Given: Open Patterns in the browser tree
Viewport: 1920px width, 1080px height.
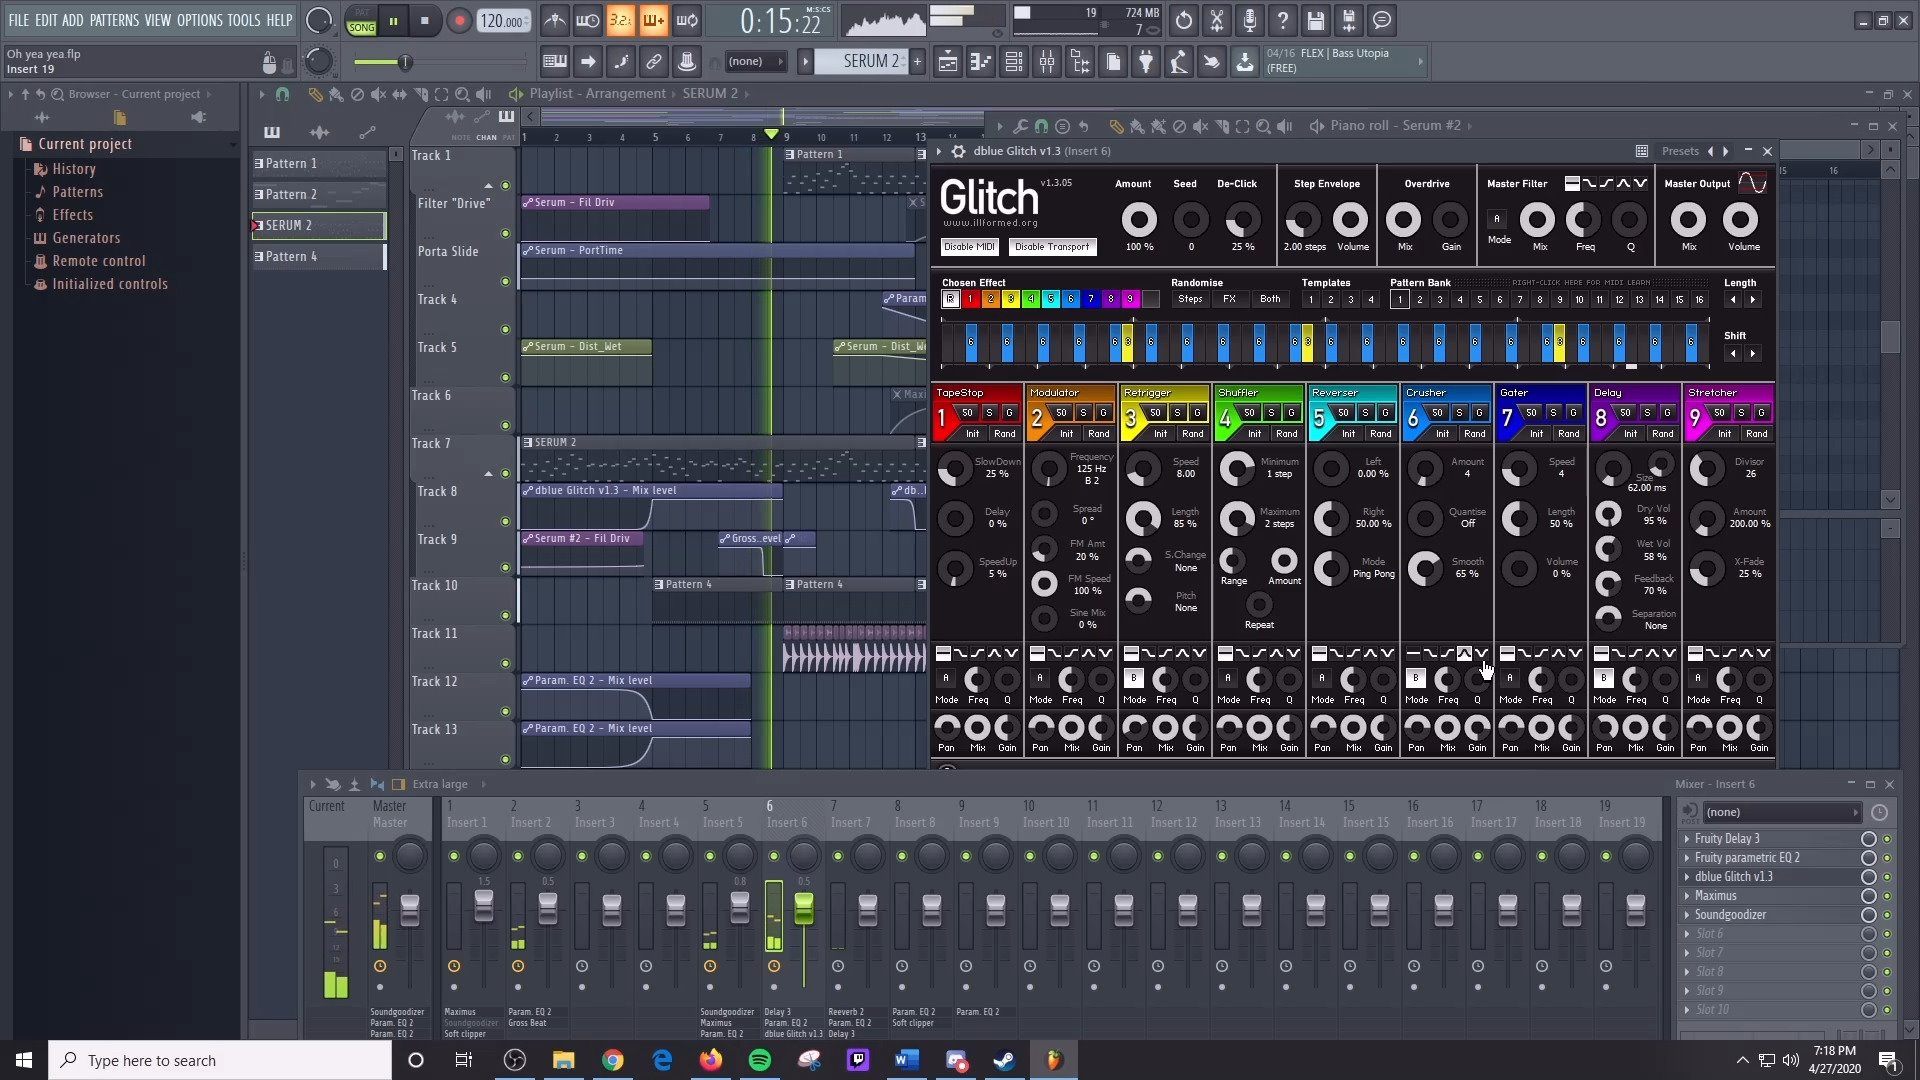Looking at the screenshot, I should (x=77, y=192).
